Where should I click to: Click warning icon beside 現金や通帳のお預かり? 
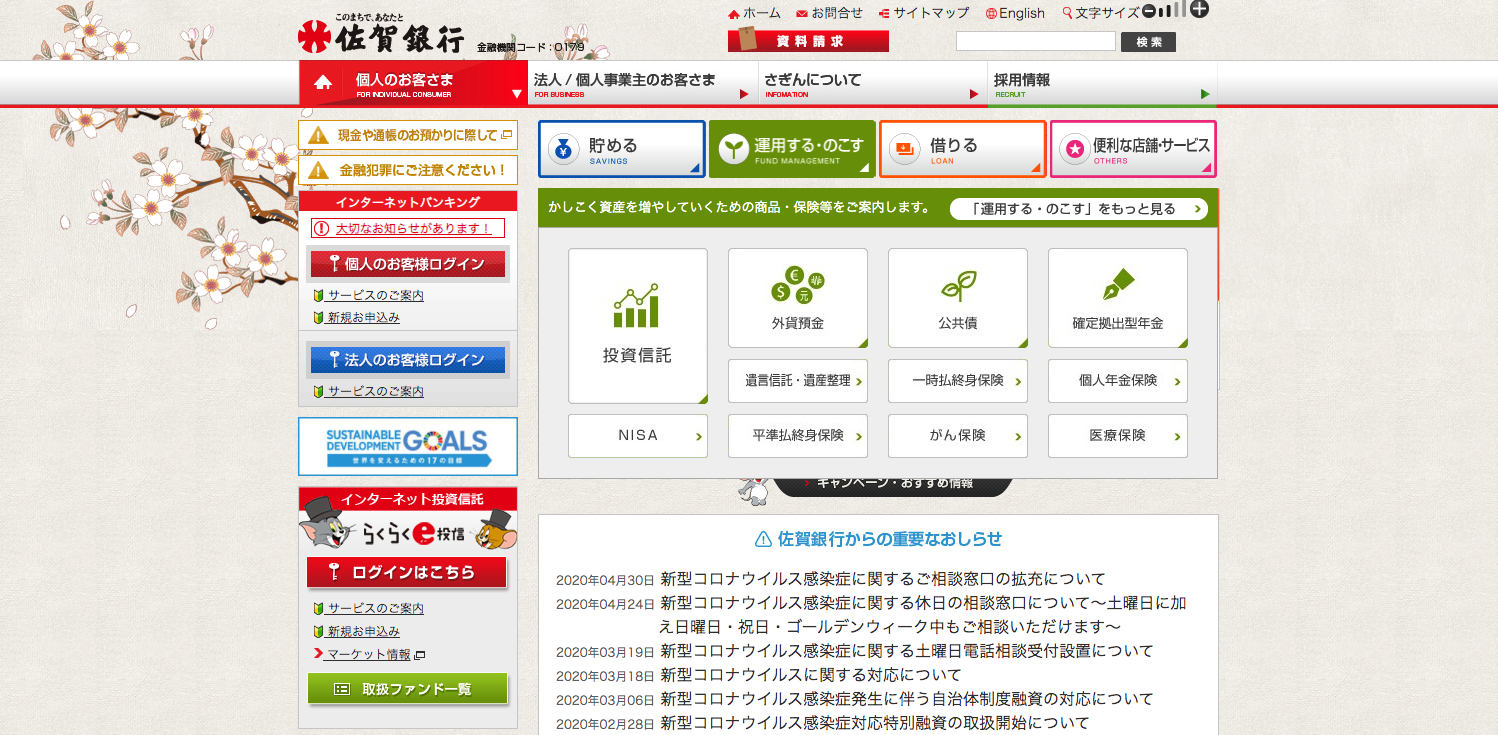[x=319, y=135]
